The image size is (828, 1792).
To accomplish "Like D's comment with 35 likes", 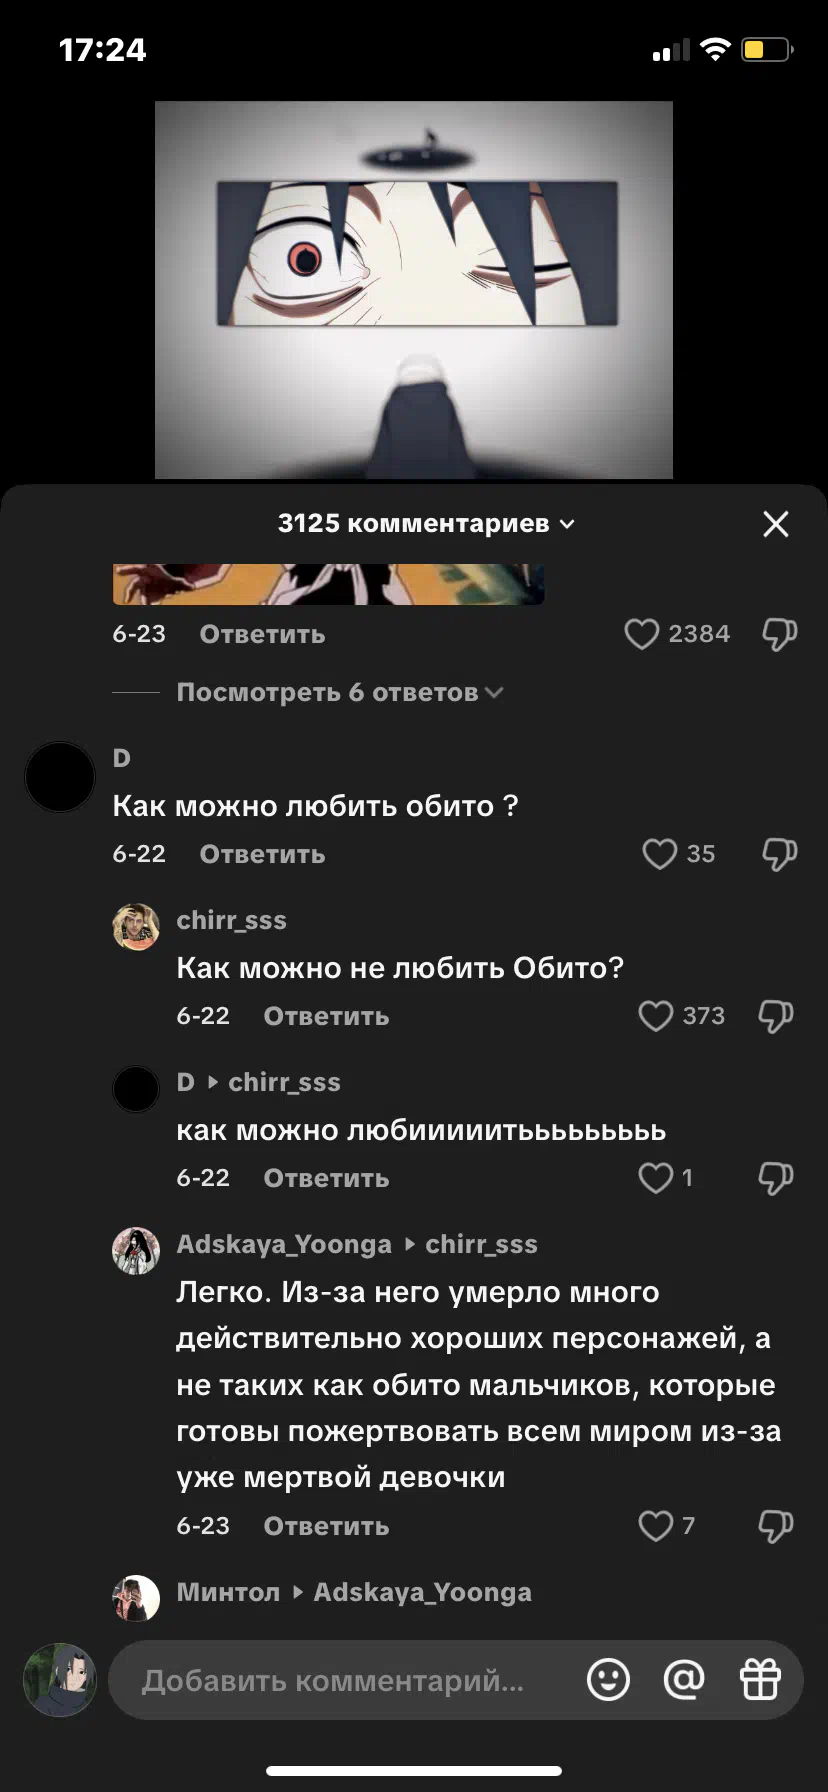I will [x=659, y=854].
